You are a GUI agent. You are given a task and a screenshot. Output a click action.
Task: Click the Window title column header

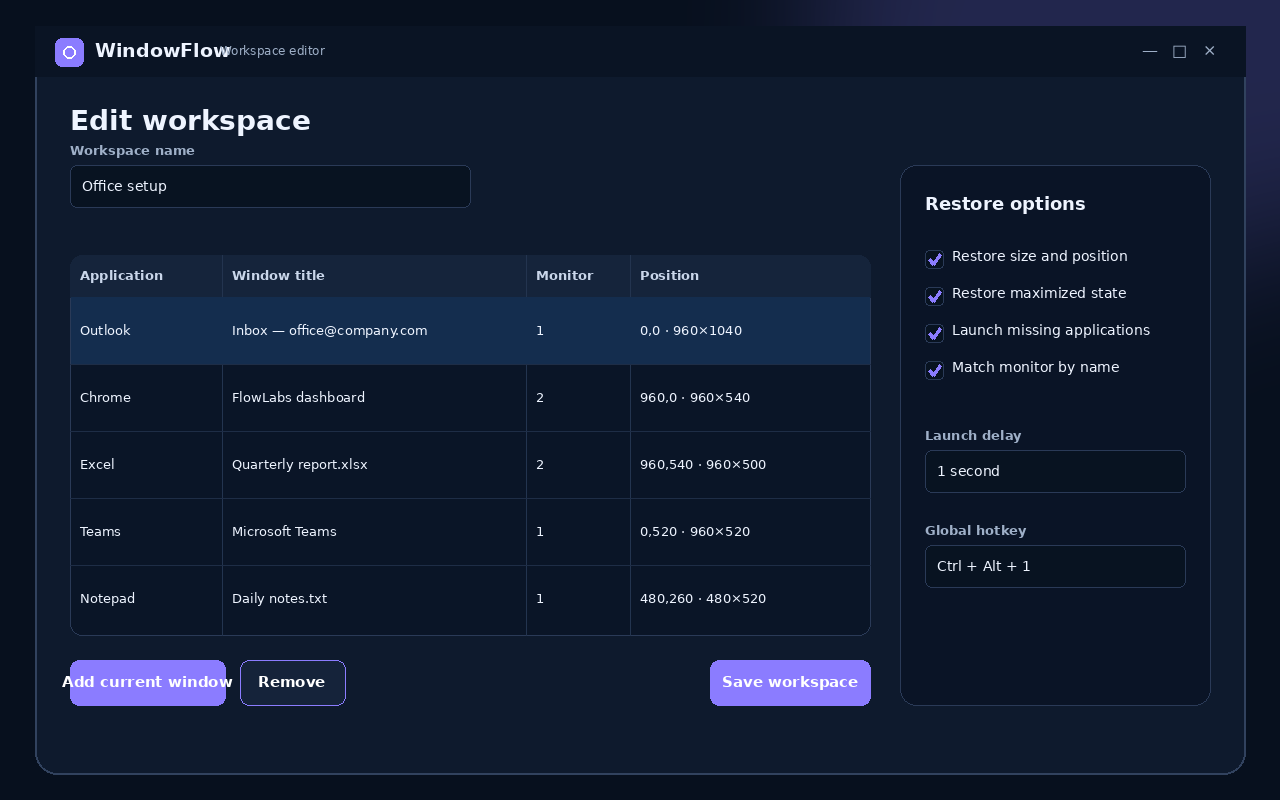(x=374, y=276)
